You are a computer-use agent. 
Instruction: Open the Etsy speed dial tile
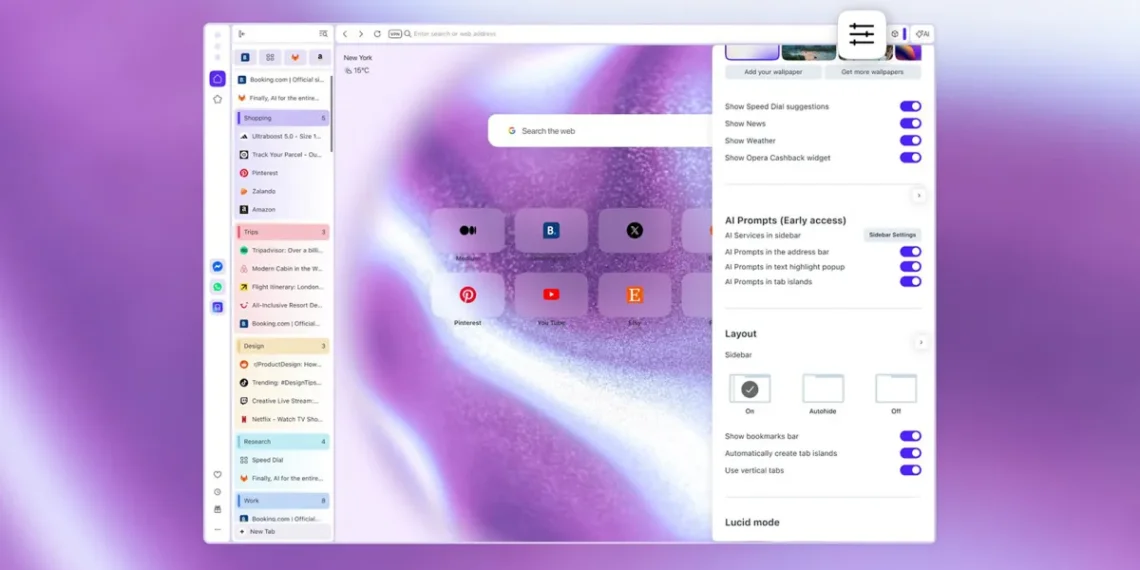tap(635, 294)
